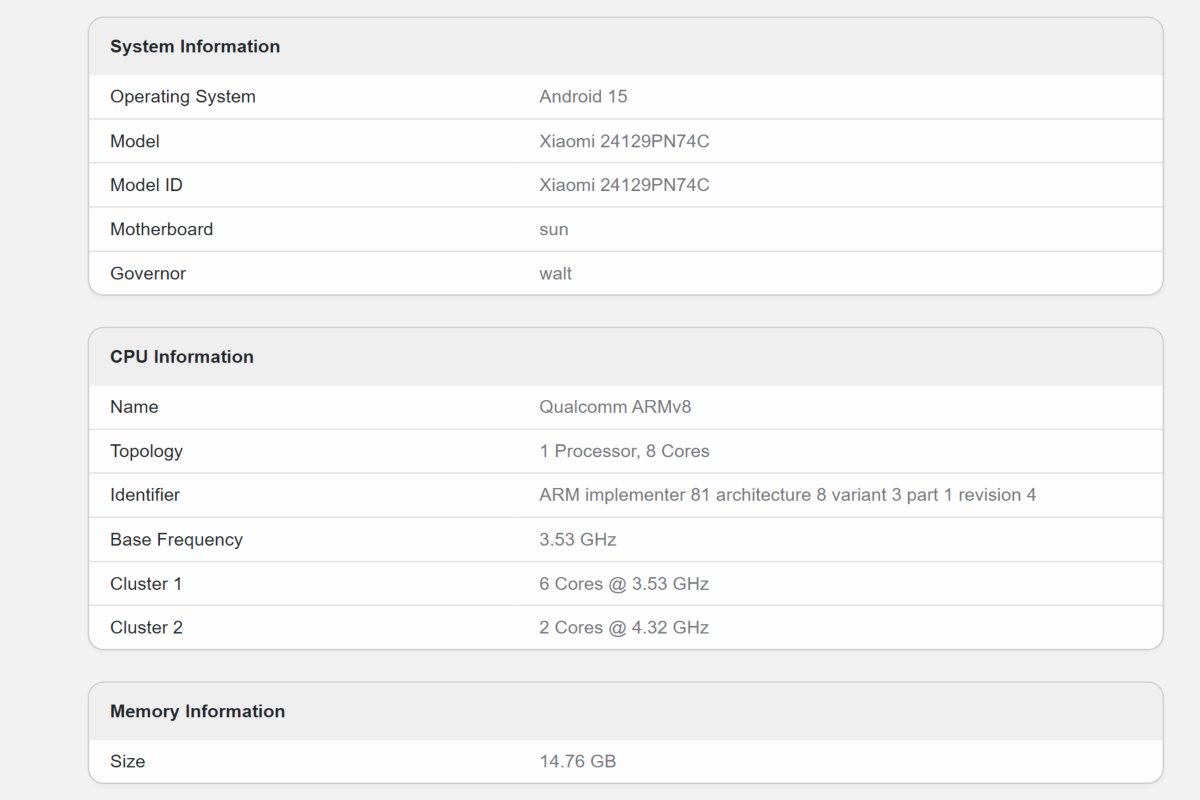Click the motherboard value sun
This screenshot has width=1200, height=800.
click(554, 230)
